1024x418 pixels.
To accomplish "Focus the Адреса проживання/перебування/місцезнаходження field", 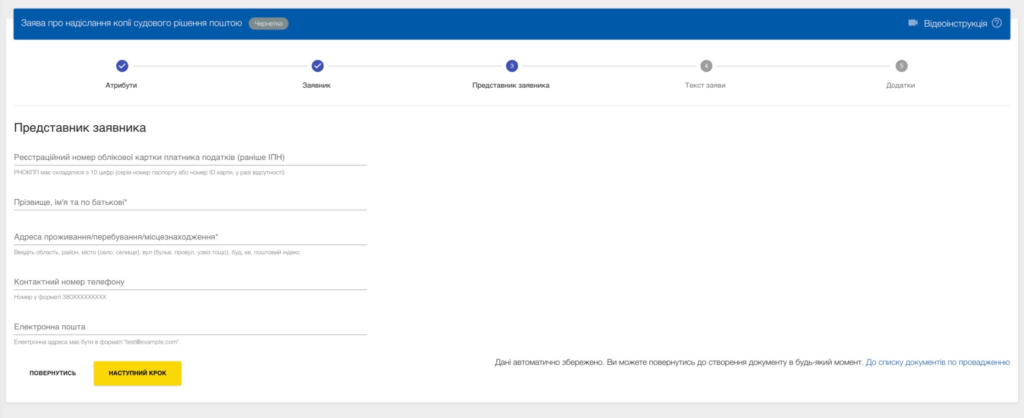I will tap(190, 237).
